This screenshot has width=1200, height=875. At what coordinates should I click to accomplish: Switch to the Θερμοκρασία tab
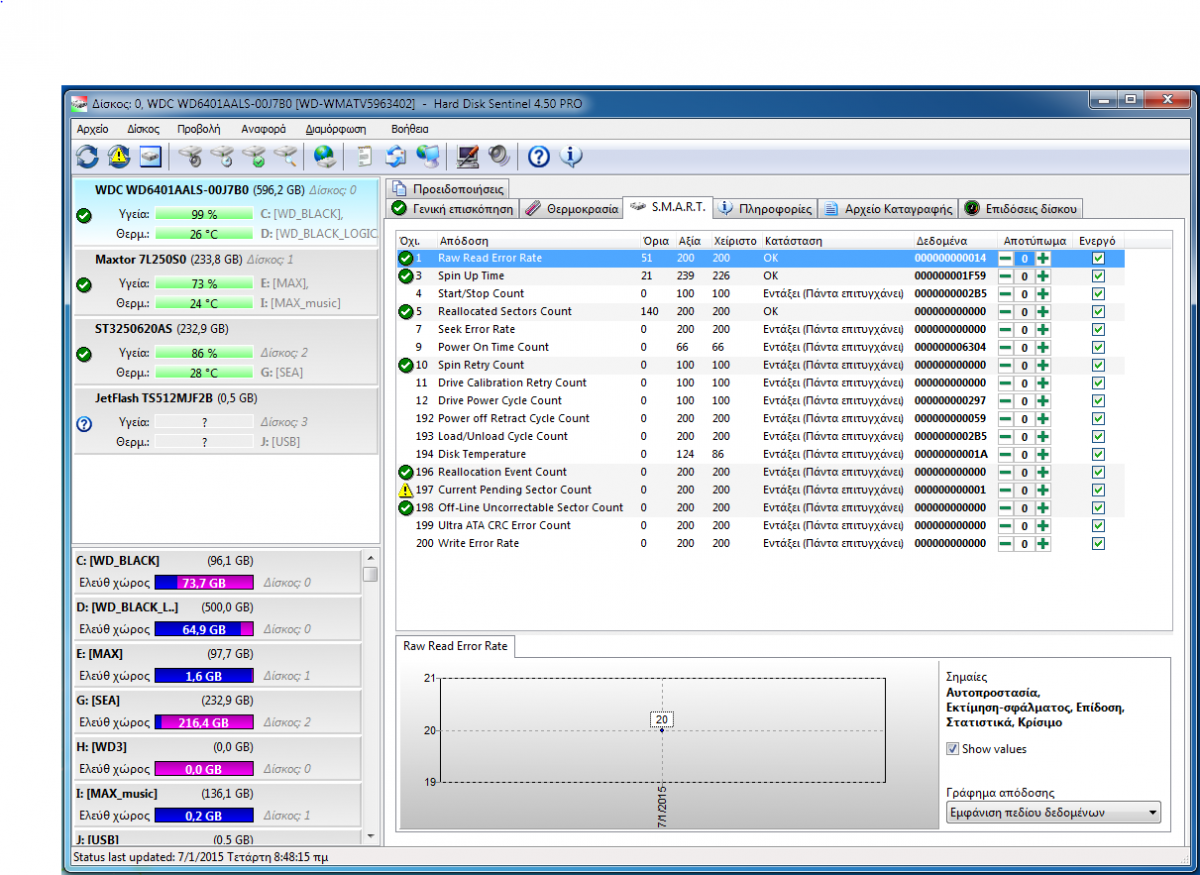point(572,208)
